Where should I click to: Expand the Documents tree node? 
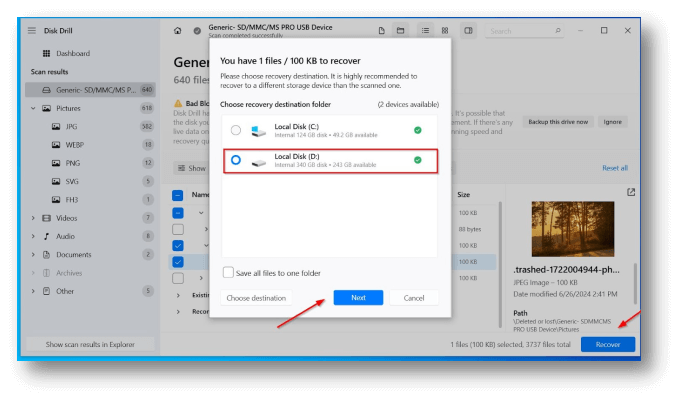33,254
